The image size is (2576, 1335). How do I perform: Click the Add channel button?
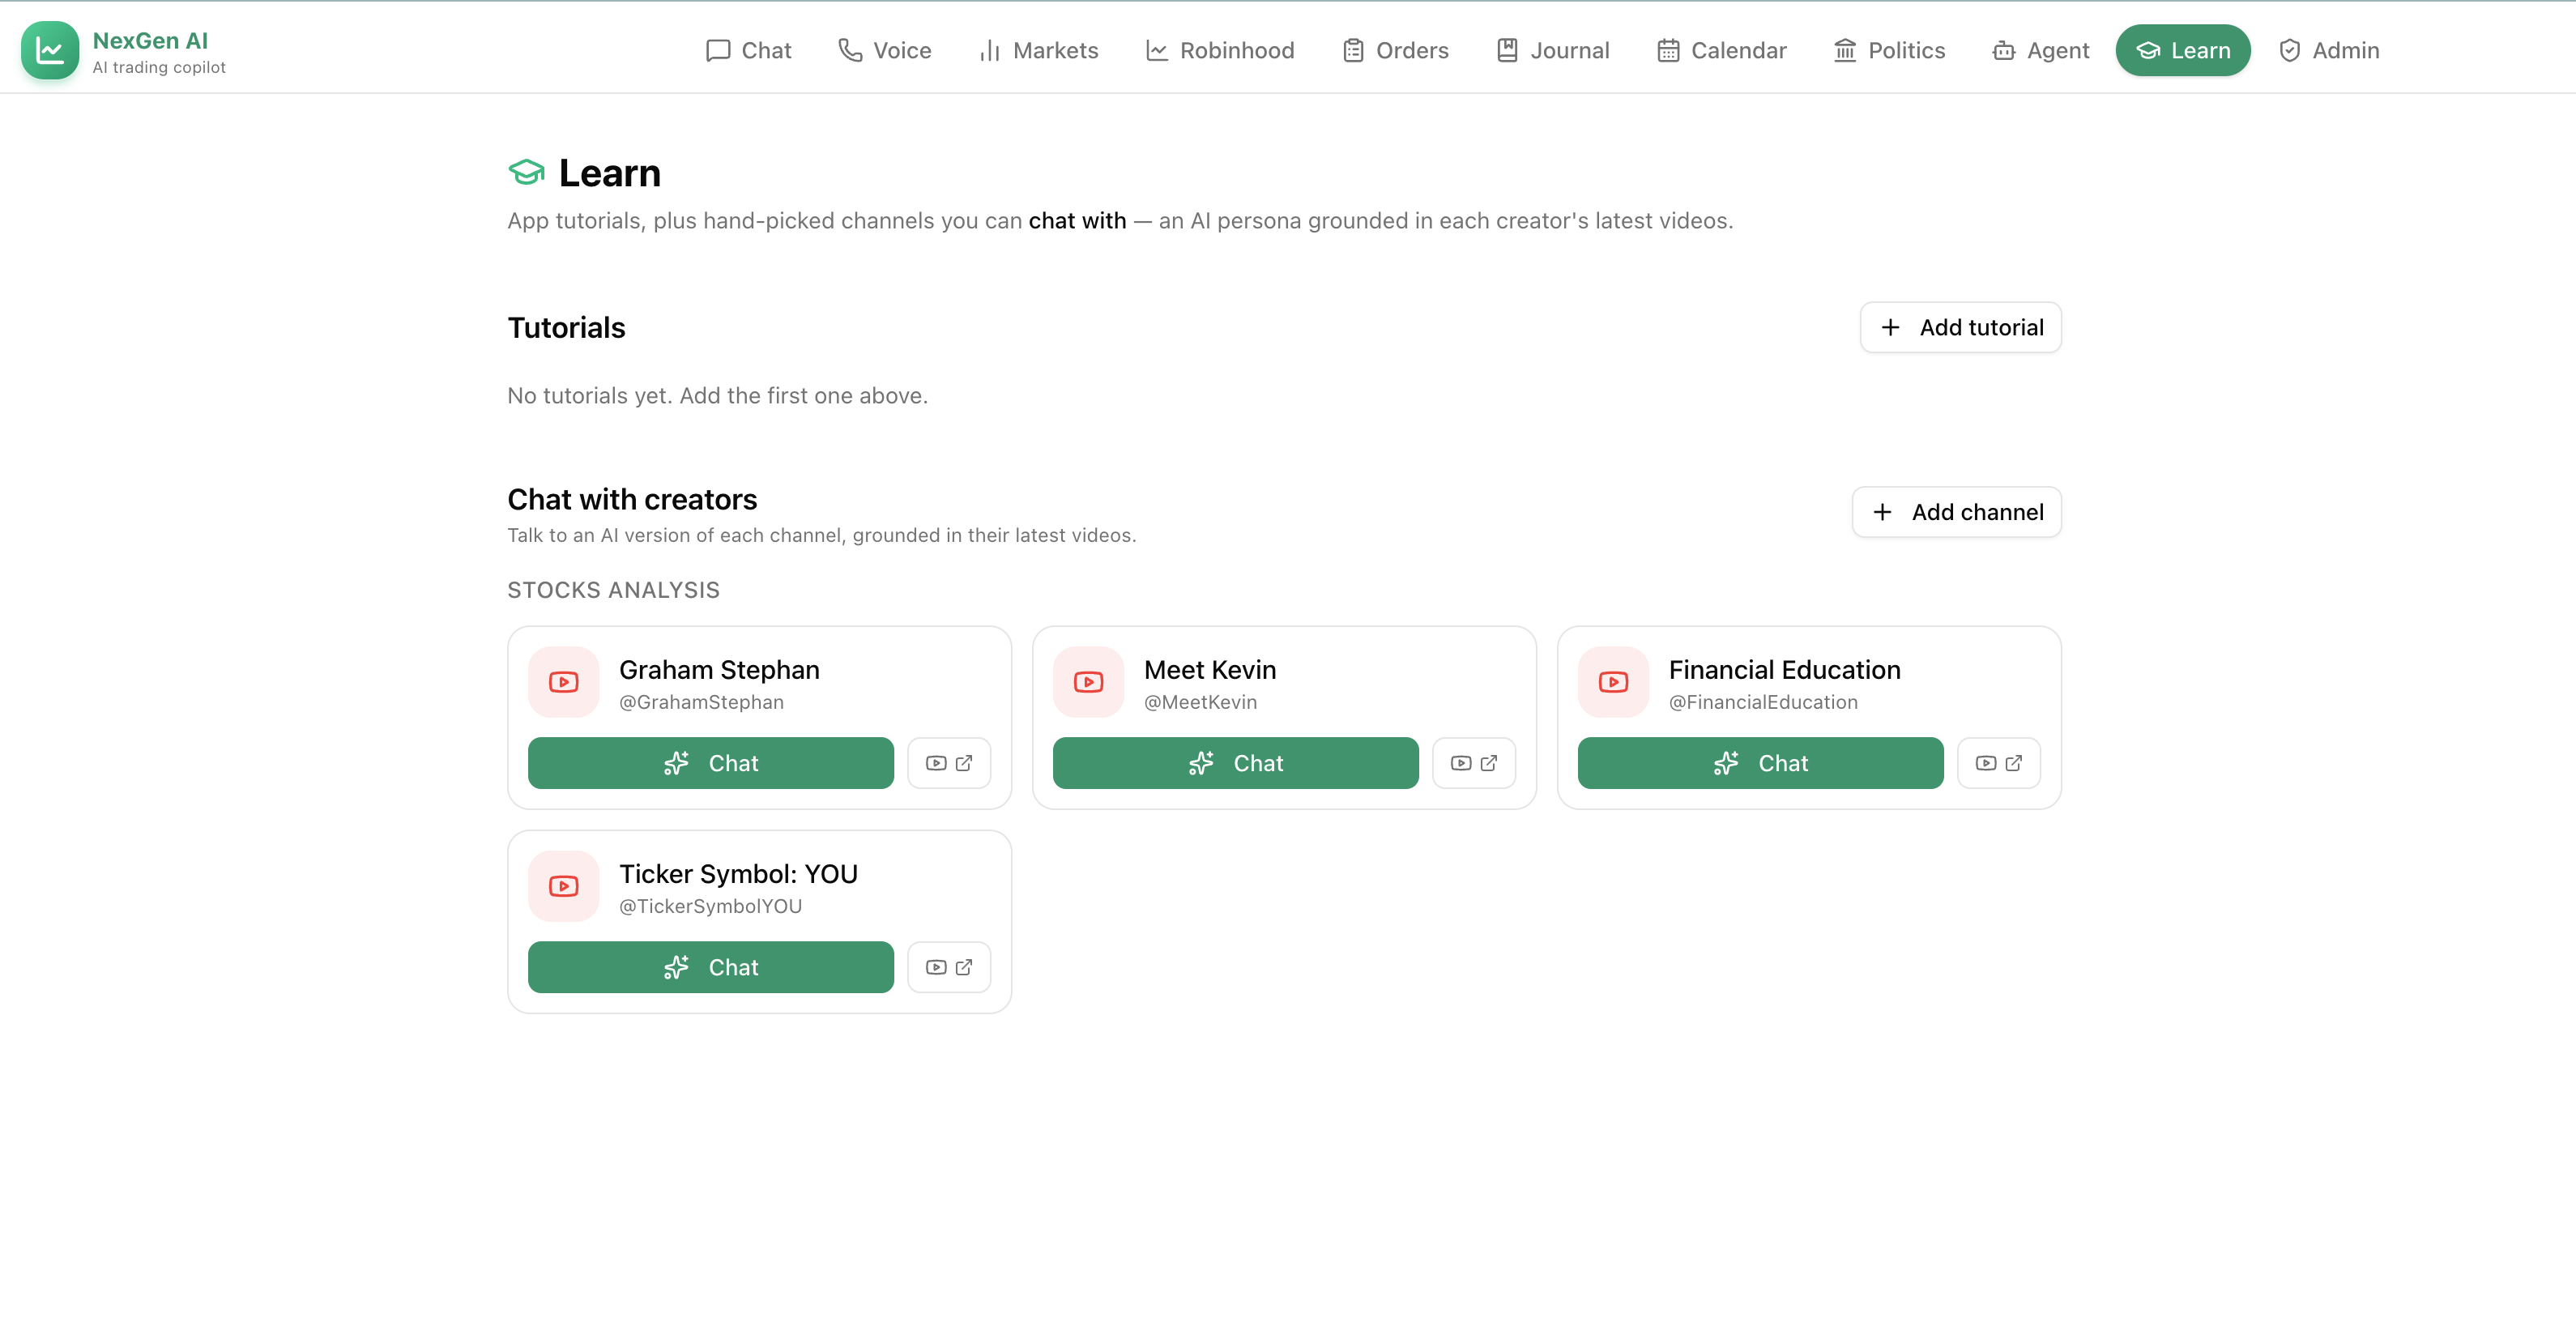coord(1956,512)
